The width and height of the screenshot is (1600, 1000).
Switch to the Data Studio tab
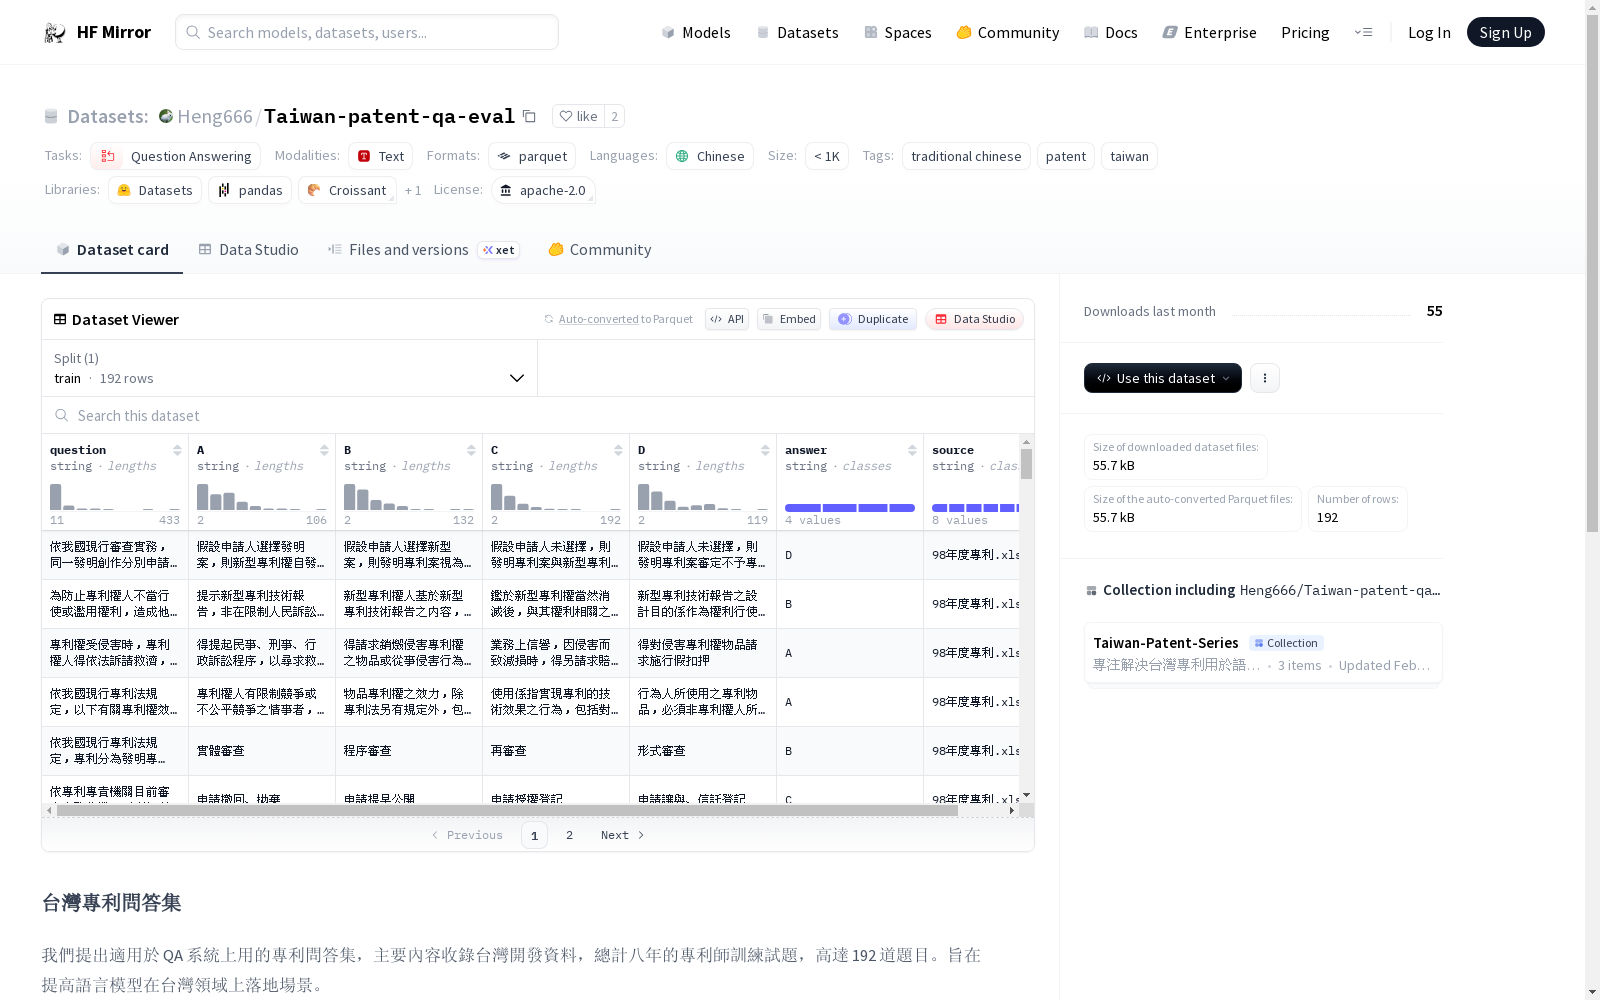click(x=248, y=249)
